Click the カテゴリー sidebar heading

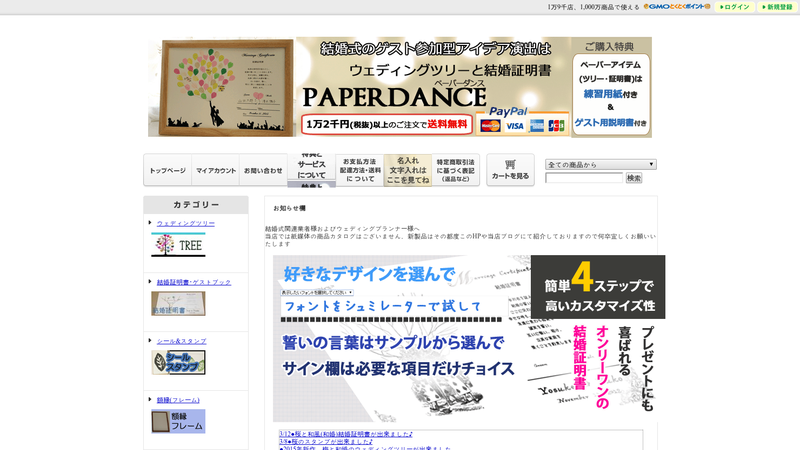pos(196,205)
